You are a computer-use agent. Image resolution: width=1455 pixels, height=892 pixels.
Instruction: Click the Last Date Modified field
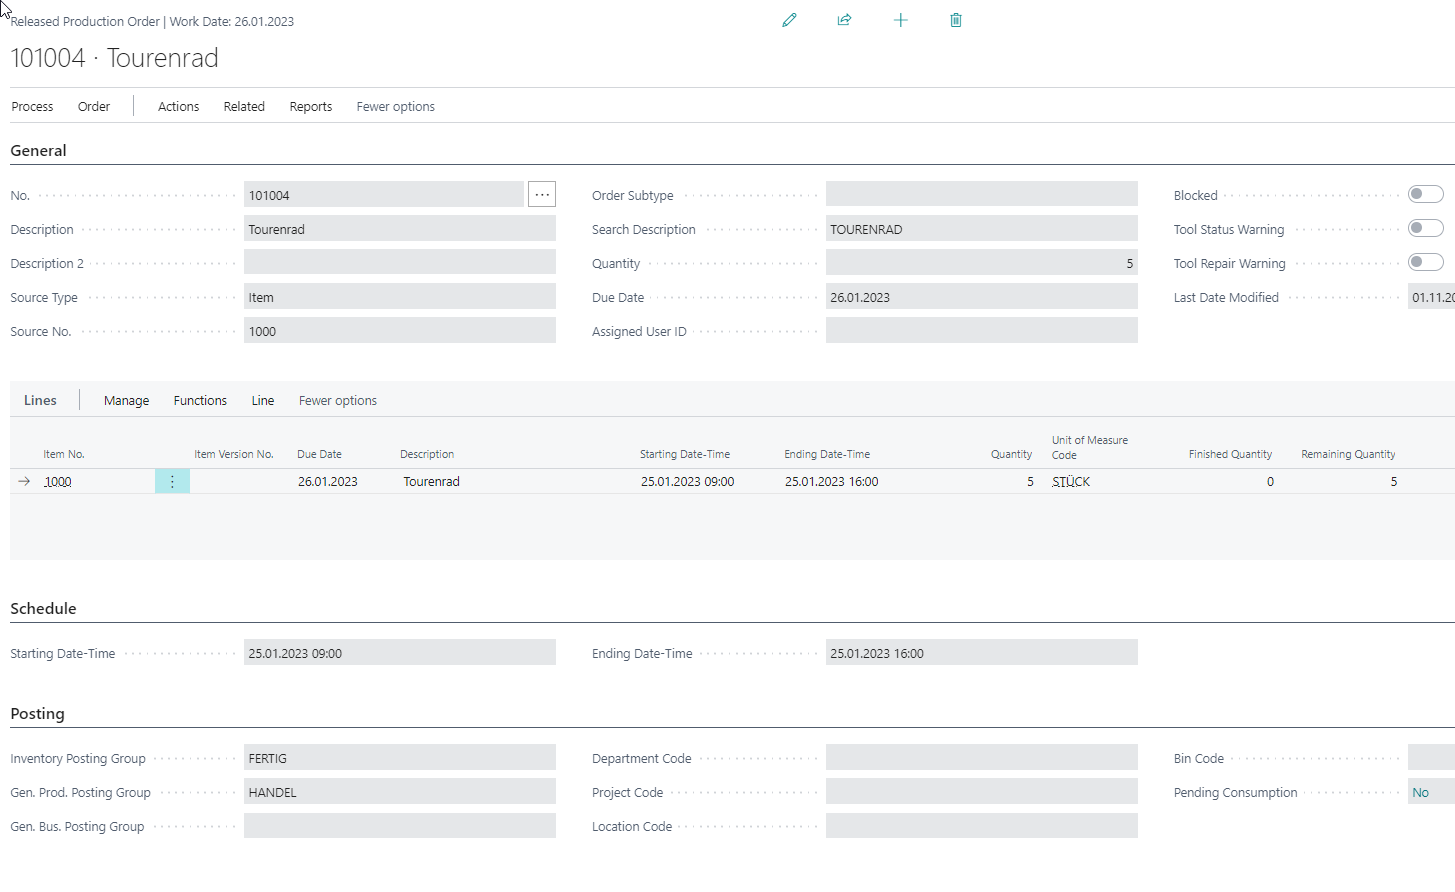click(x=1431, y=296)
